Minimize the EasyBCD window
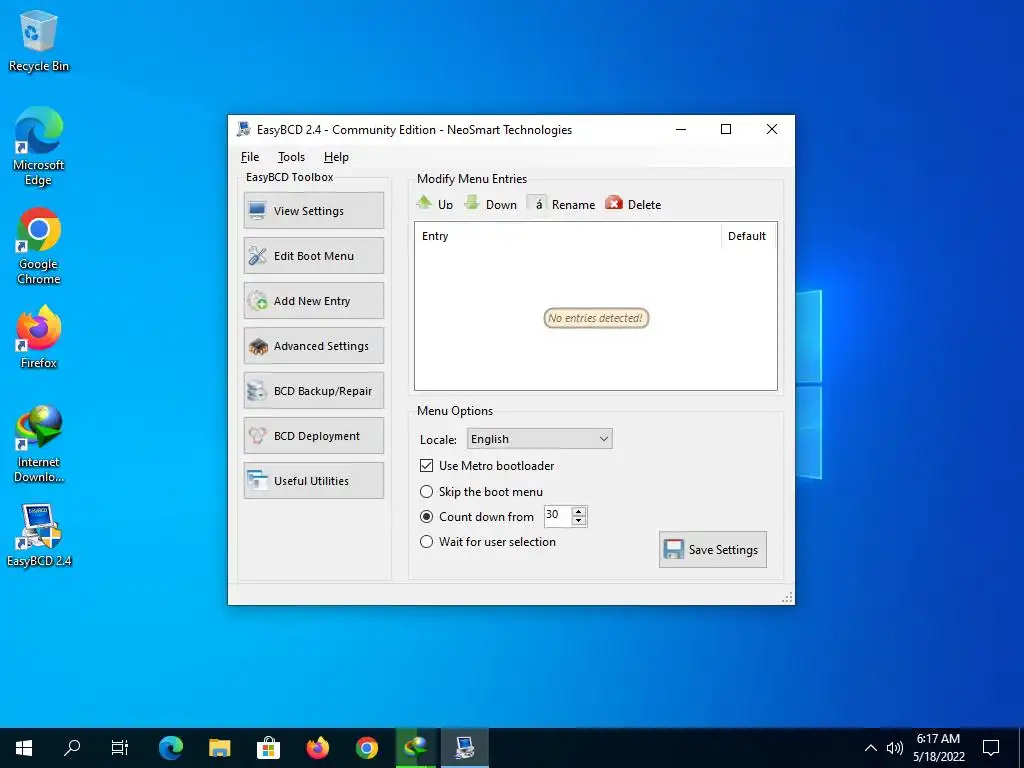The width and height of the screenshot is (1024, 768). click(681, 129)
